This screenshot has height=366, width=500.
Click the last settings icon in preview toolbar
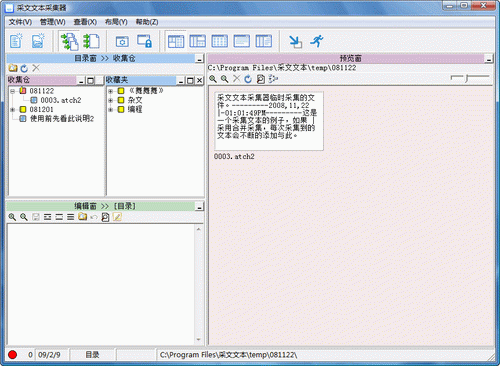[x=273, y=79]
